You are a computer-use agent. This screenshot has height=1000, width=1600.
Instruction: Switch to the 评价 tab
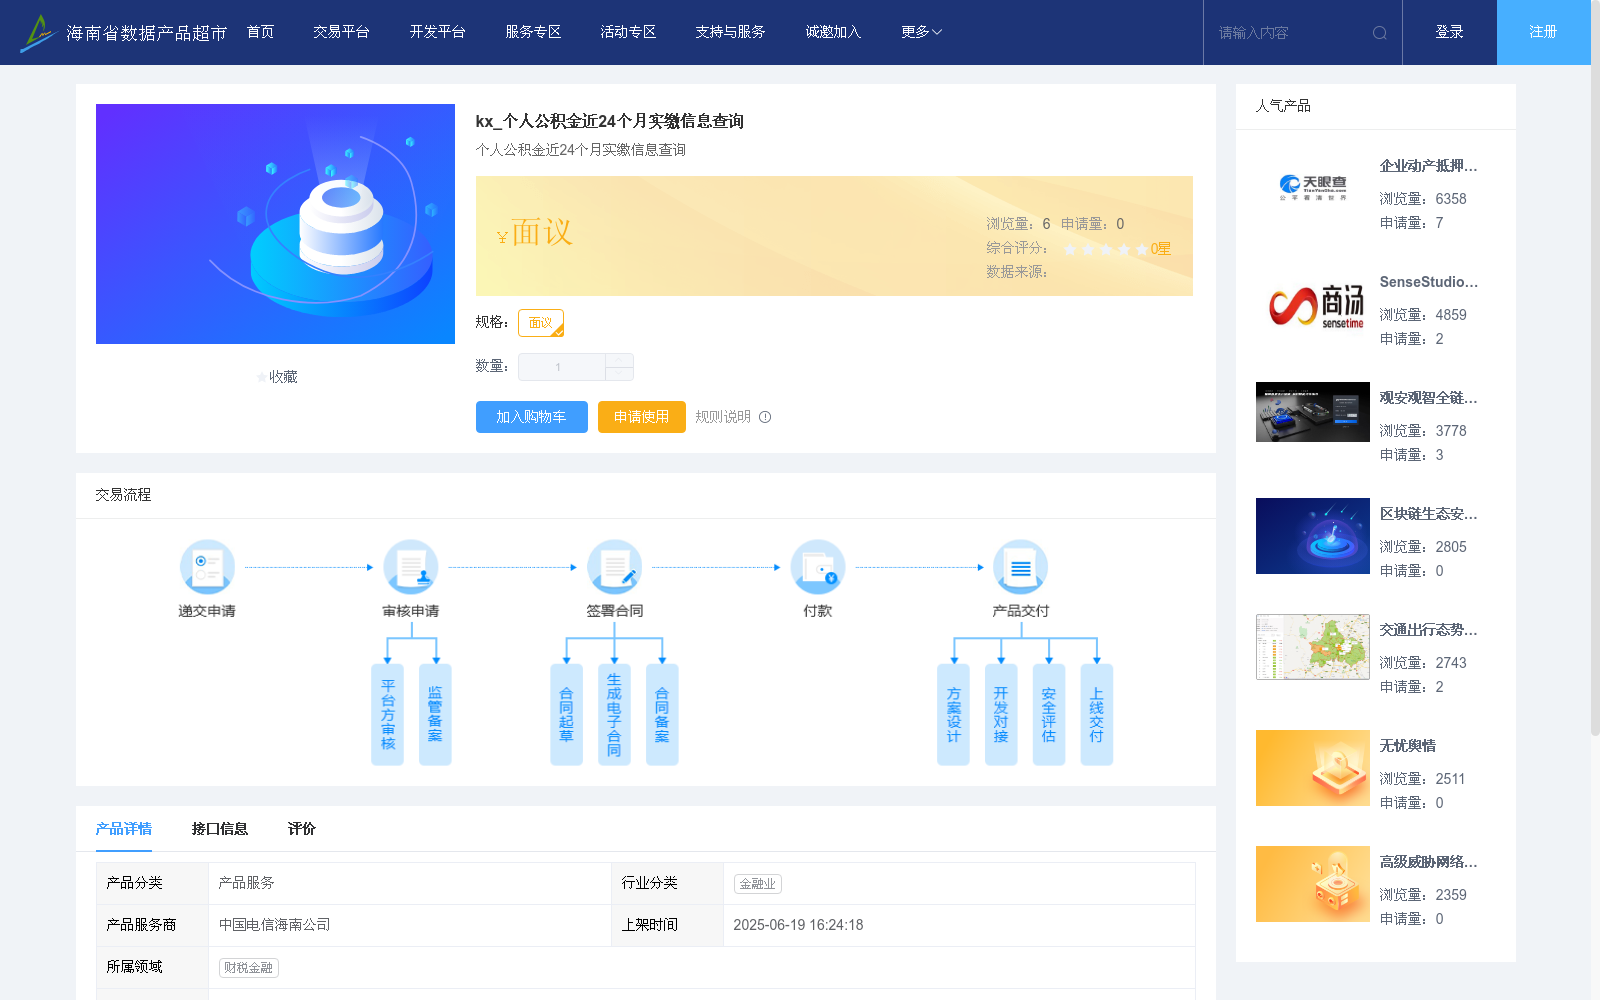(x=302, y=829)
